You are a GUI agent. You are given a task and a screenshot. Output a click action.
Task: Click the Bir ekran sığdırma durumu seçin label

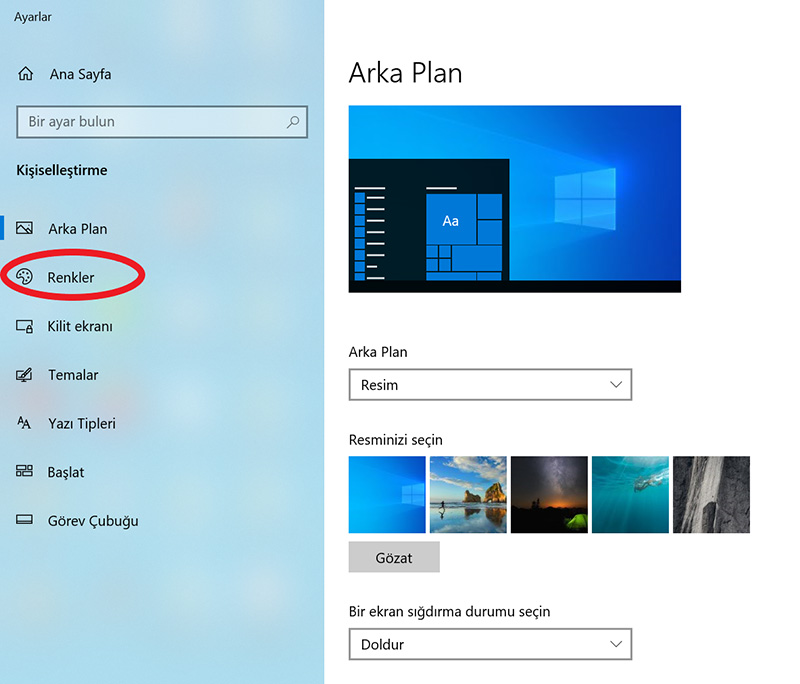(x=449, y=612)
